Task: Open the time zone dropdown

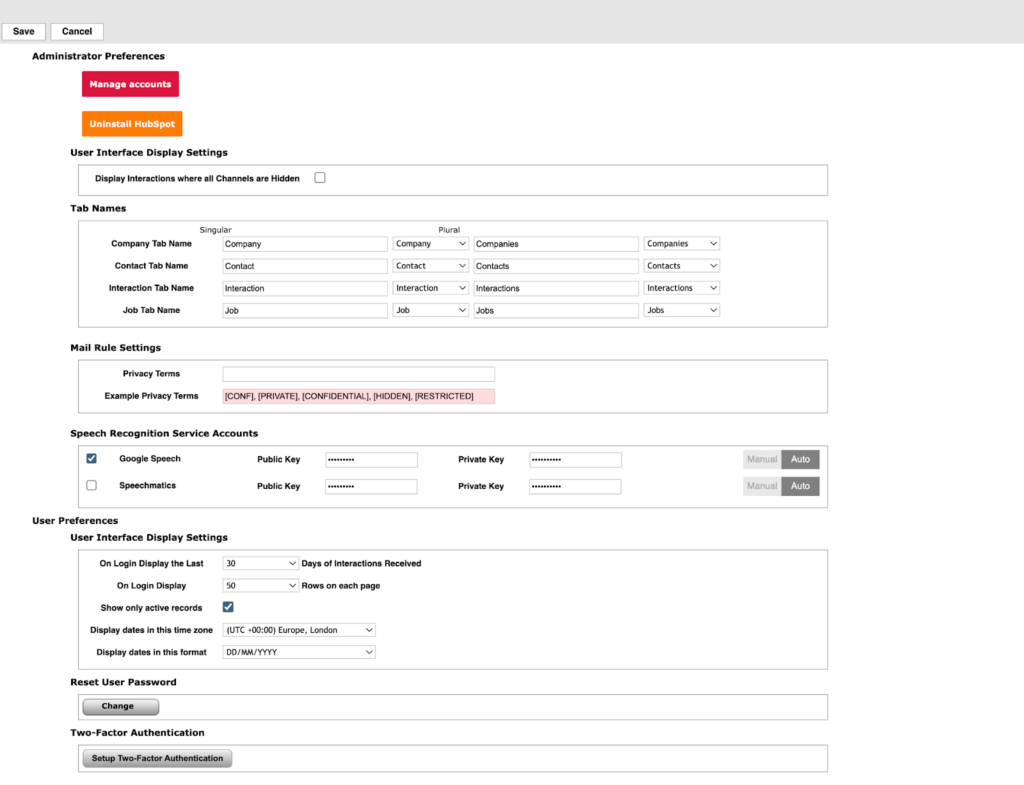Action: (299, 630)
